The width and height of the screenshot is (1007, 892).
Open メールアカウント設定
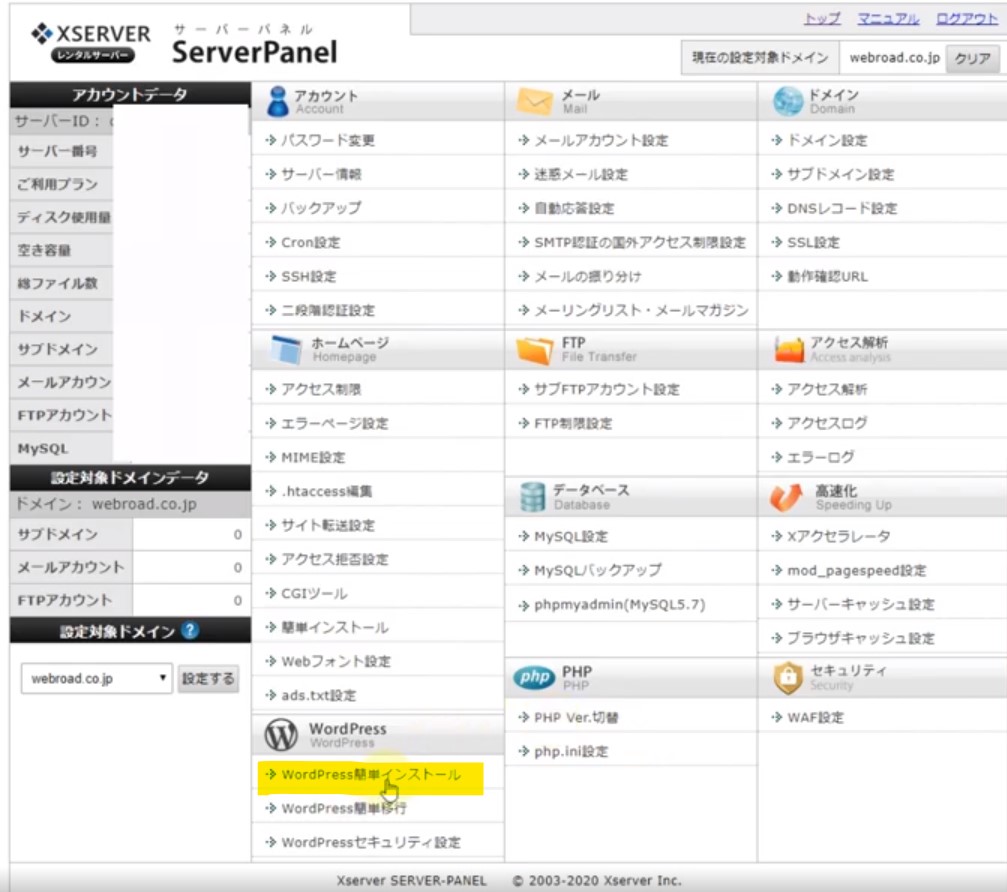point(600,140)
